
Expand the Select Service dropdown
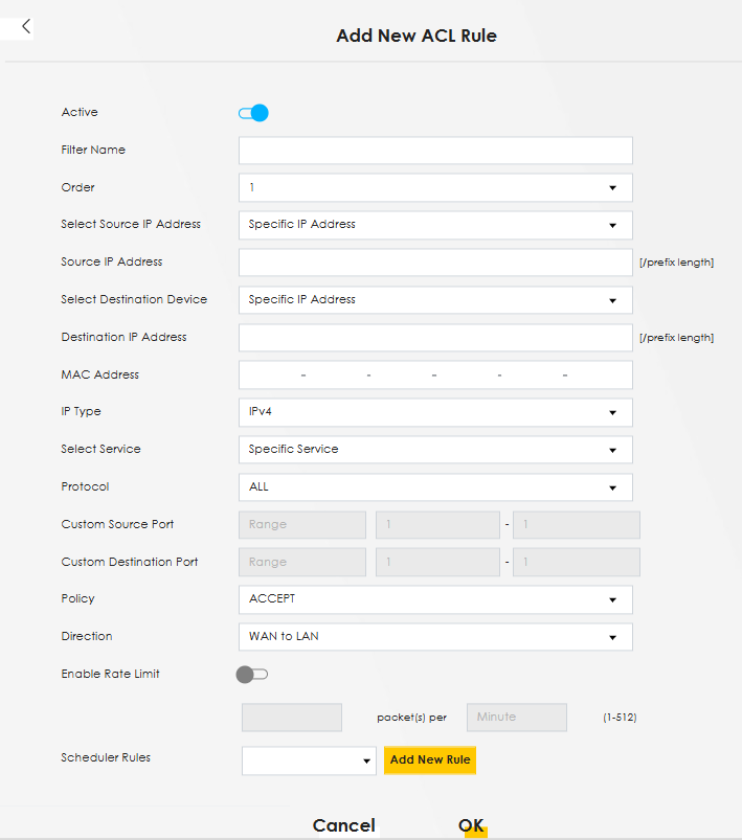435,450
